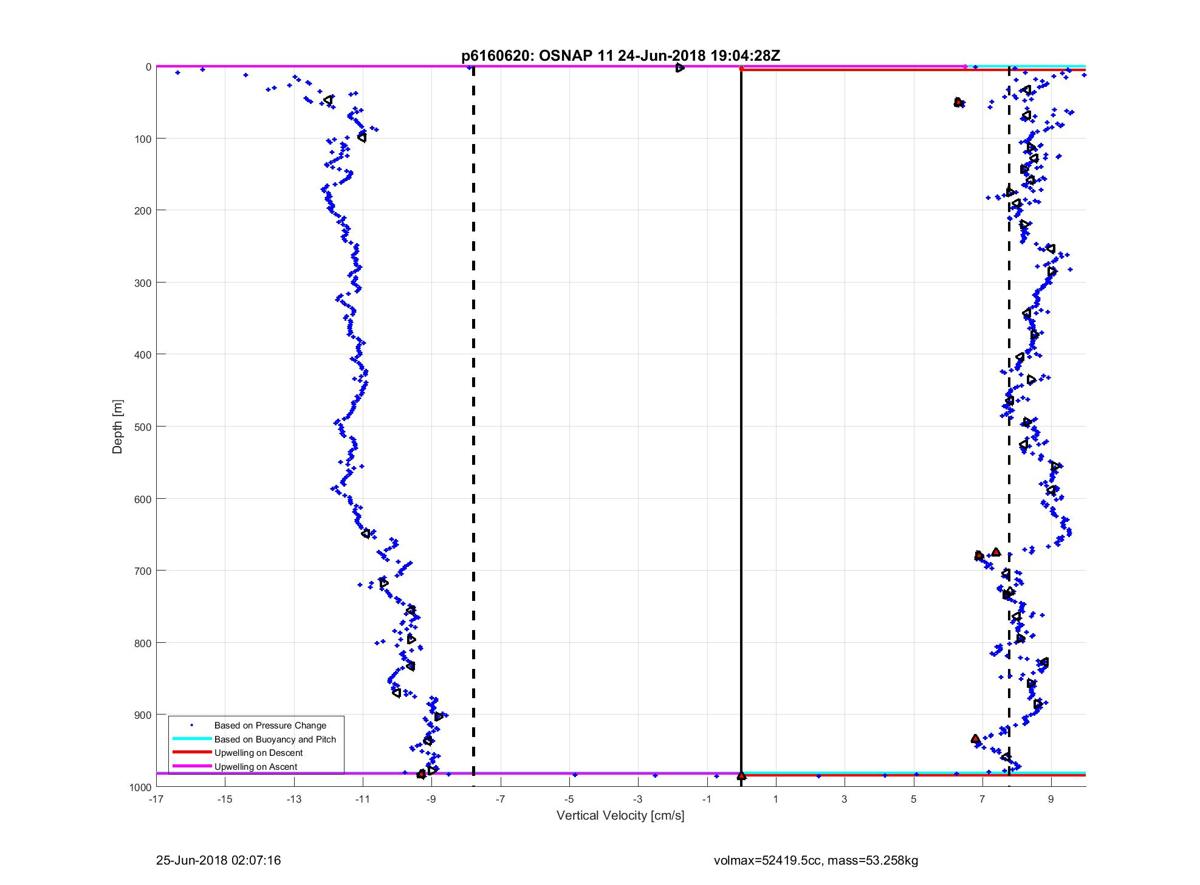Image resolution: width=1200 pixels, height=885 pixels.
Task: Click the depth axis tick label '200'
Action: pyautogui.click(x=142, y=211)
